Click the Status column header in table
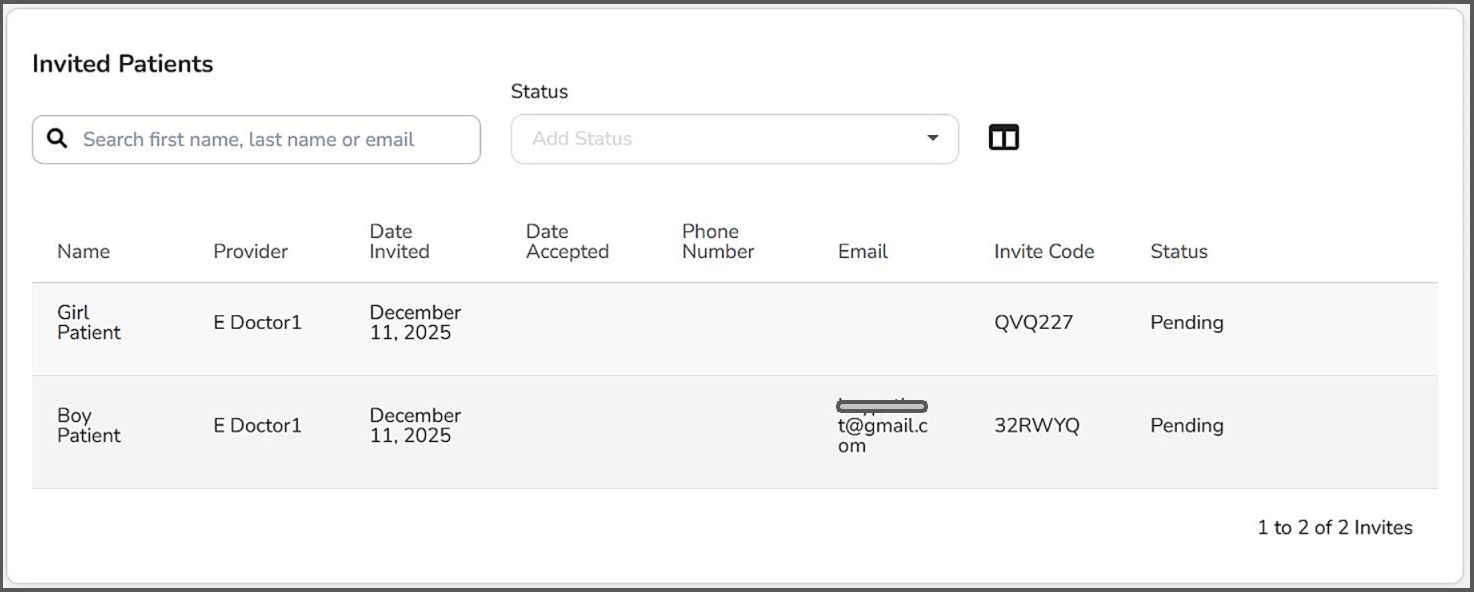This screenshot has height=592, width=1474. tap(1178, 251)
